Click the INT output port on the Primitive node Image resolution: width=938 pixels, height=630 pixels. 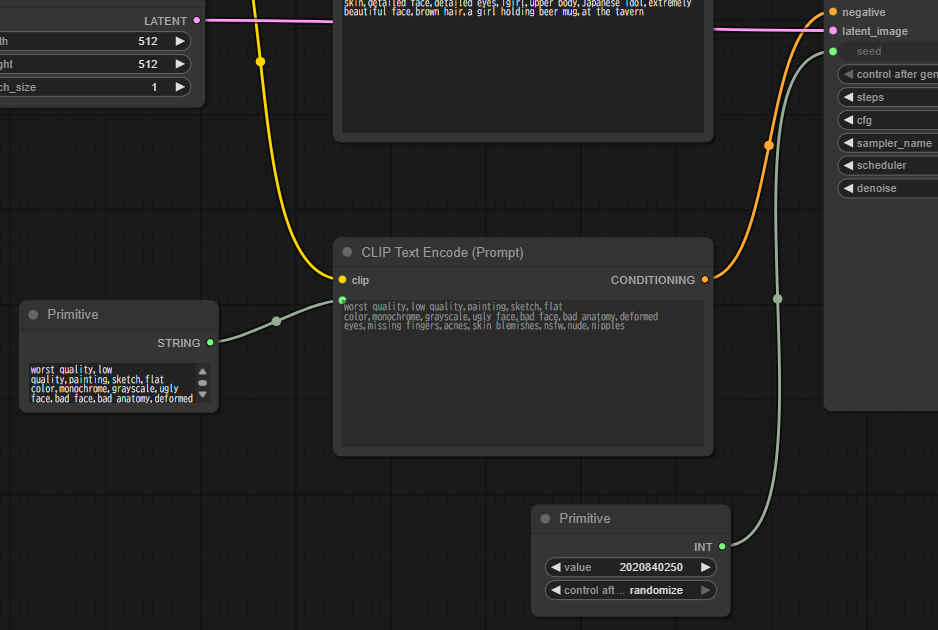(722, 547)
